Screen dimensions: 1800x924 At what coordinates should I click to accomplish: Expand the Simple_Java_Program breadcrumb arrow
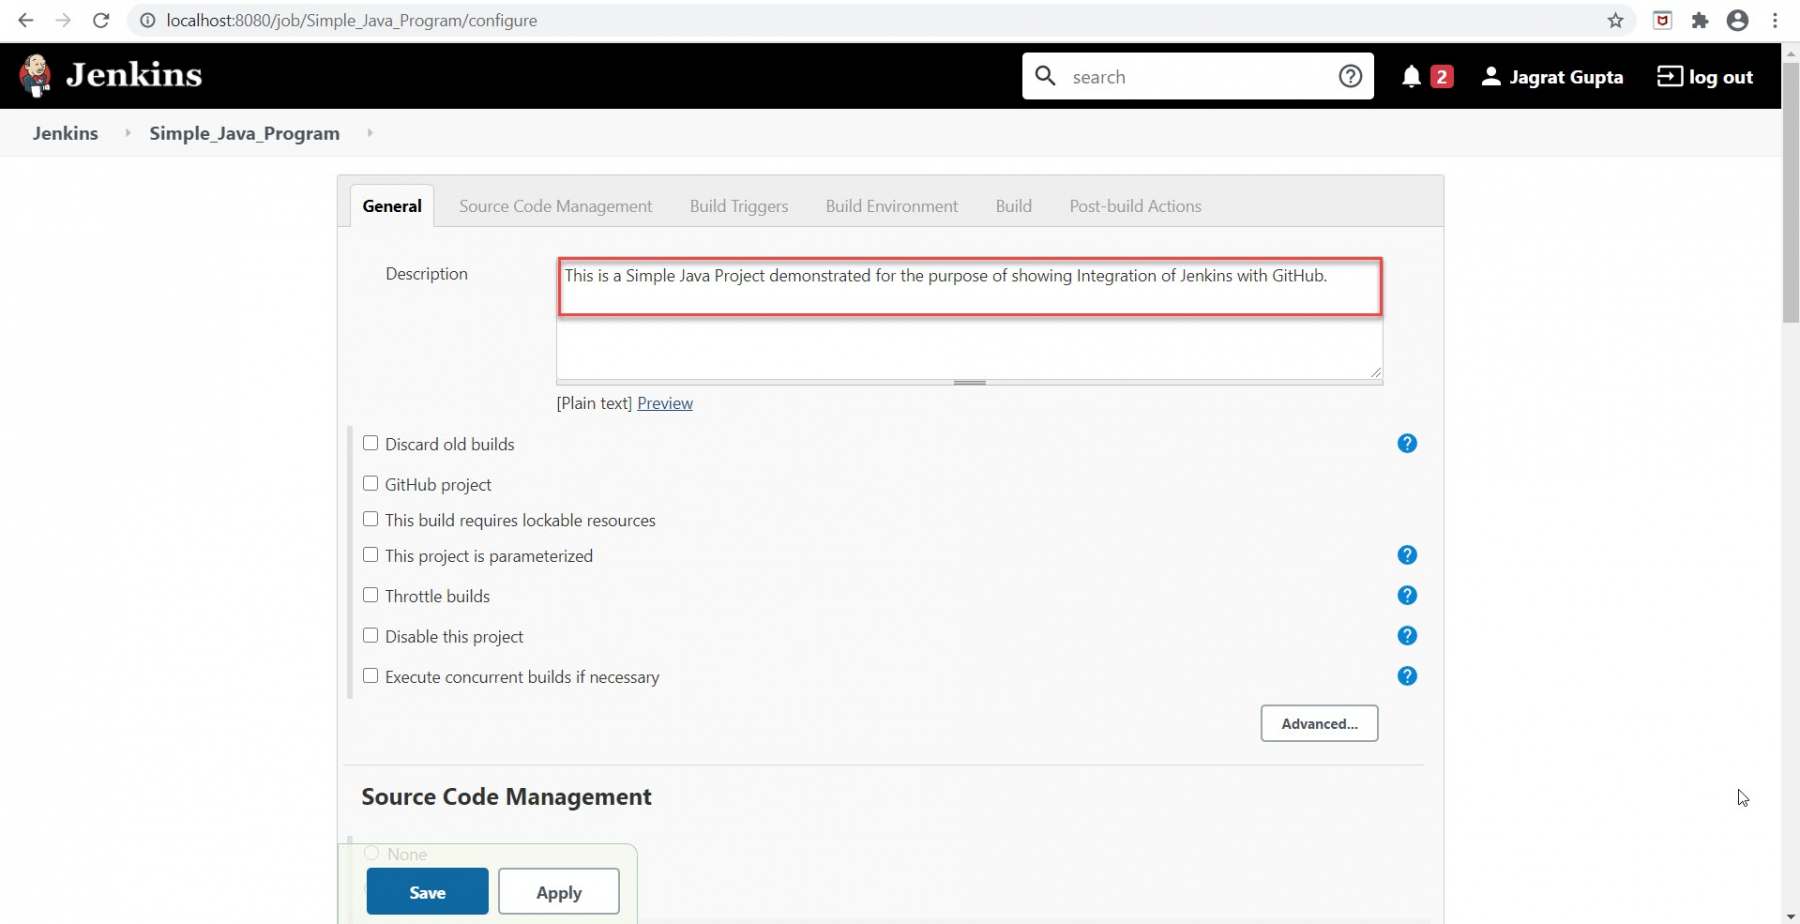[x=370, y=133]
